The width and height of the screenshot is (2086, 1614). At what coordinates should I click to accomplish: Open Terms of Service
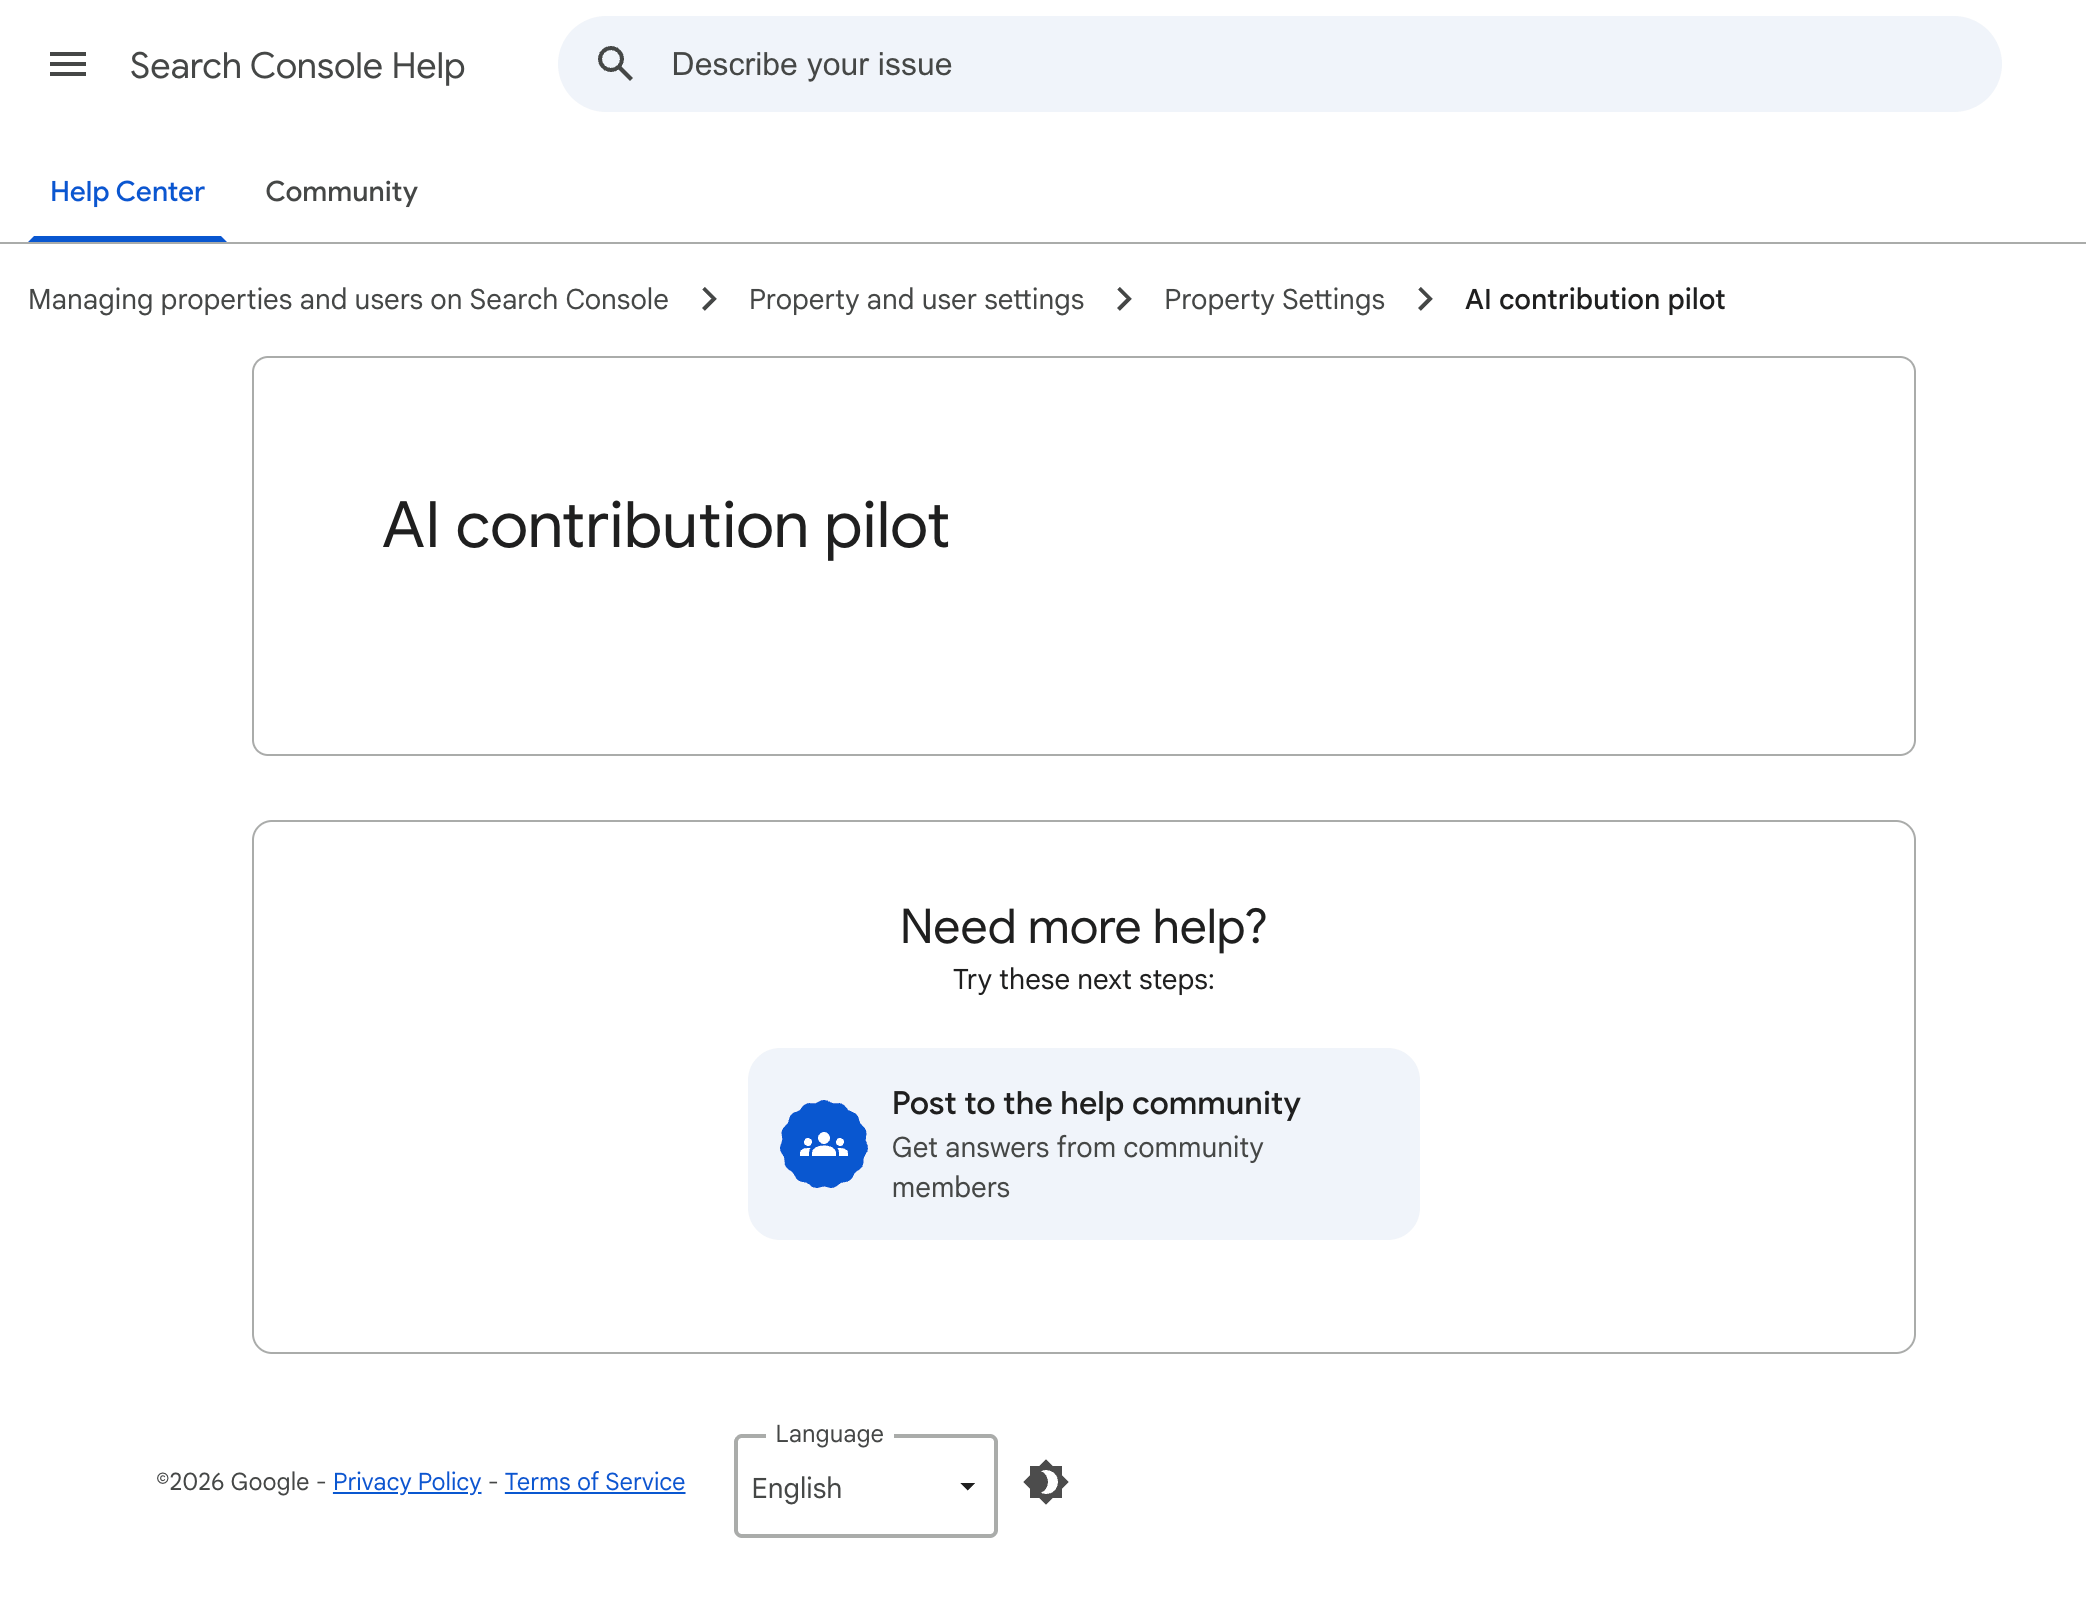point(594,1481)
